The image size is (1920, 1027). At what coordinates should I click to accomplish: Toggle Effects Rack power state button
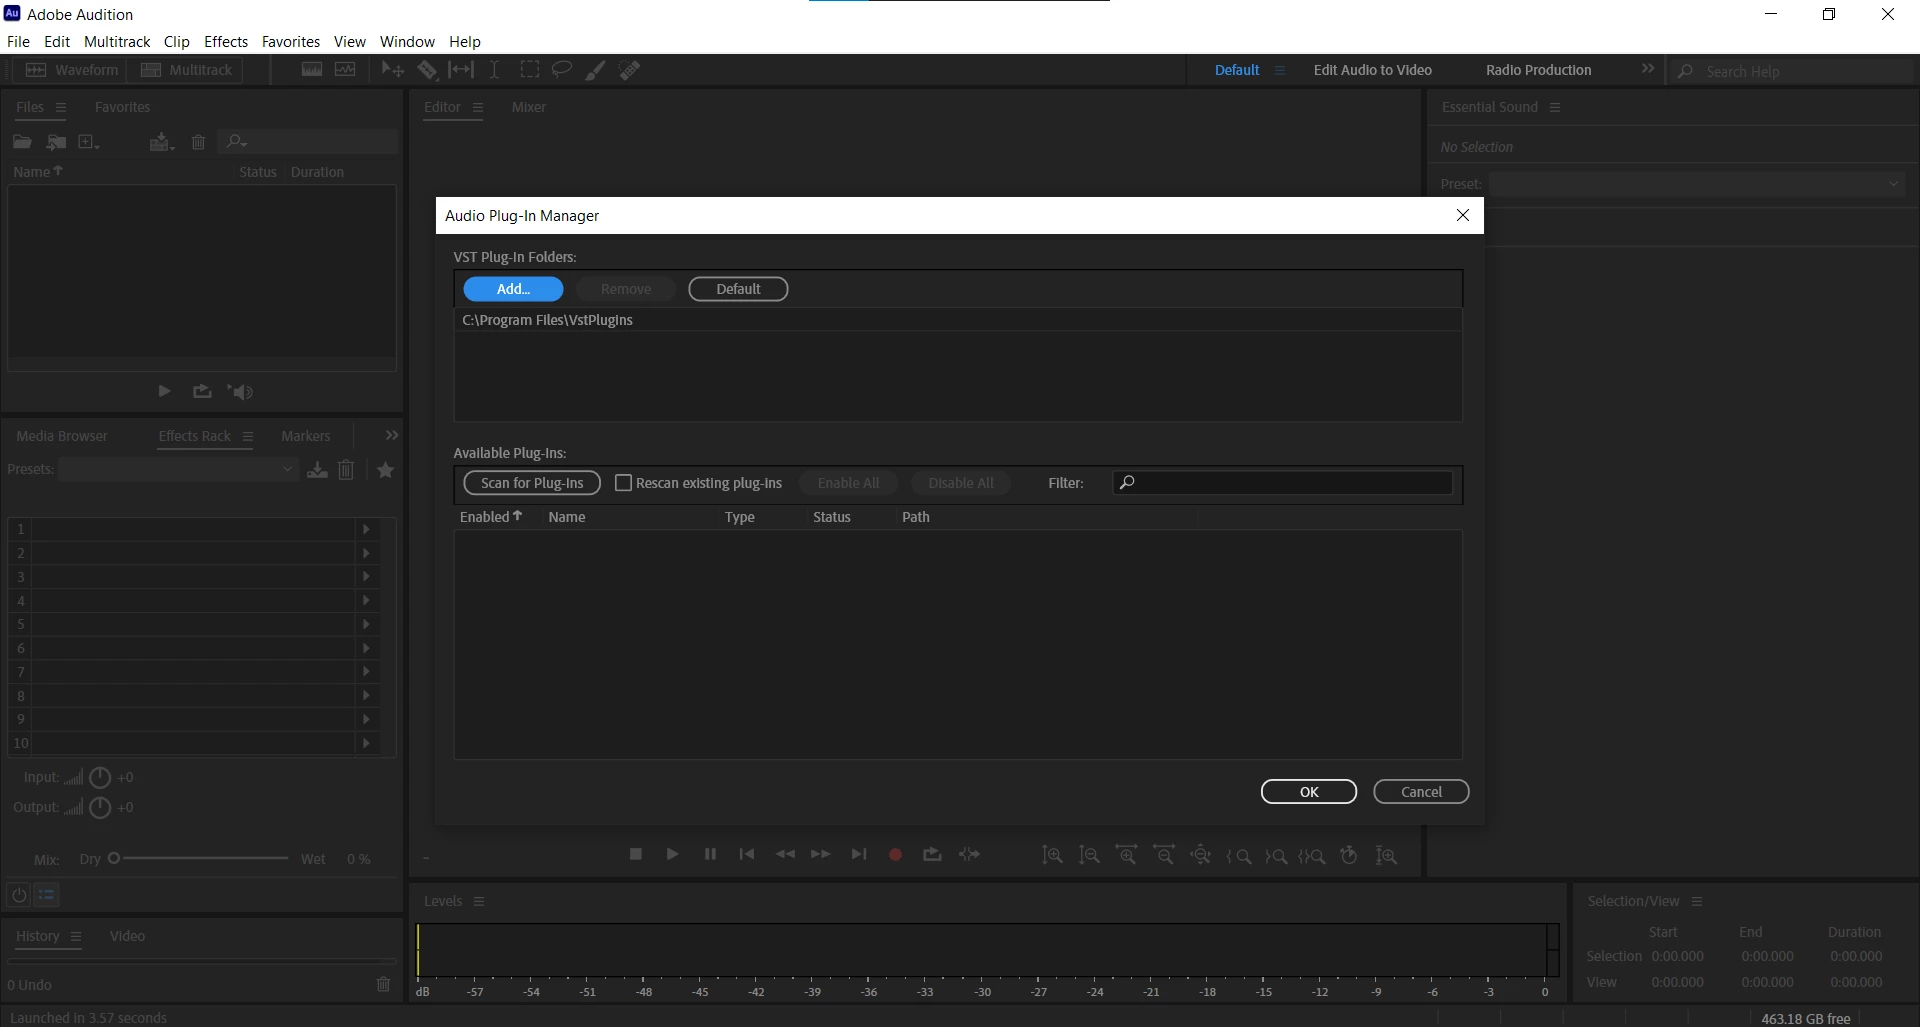[18, 895]
